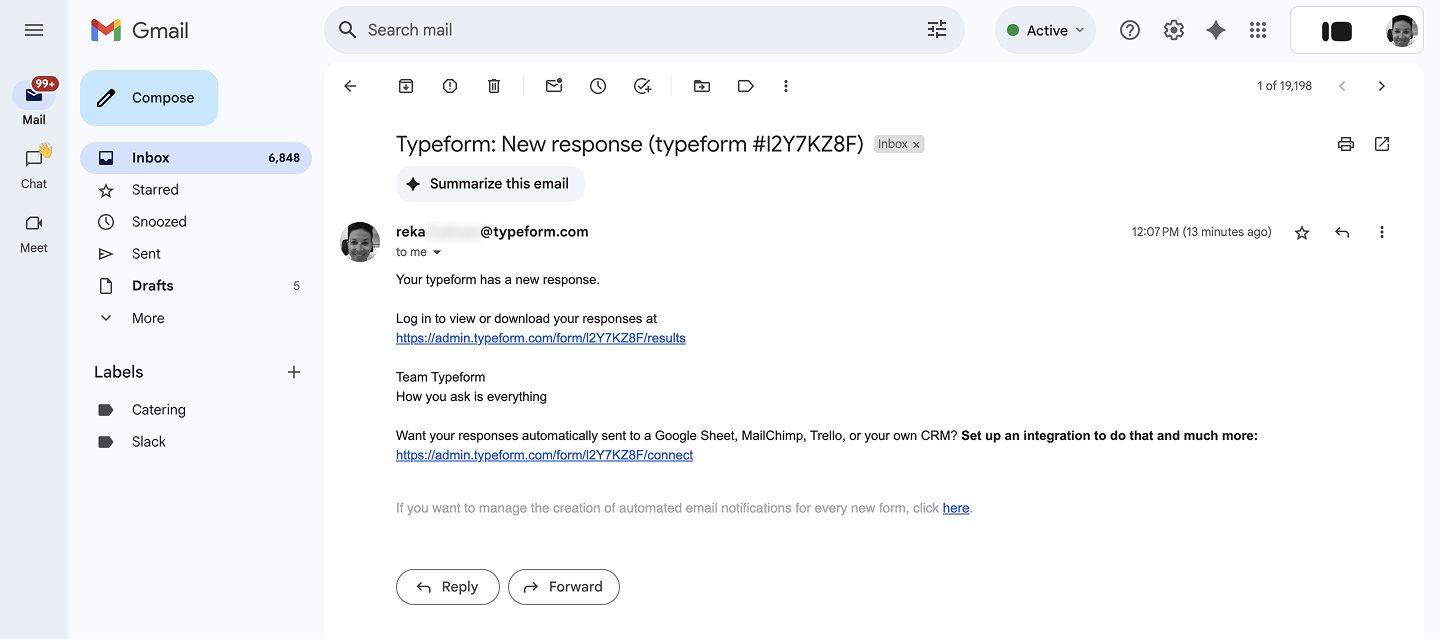Viewport: 1440px width, 639px height.
Task: Report the message as spam
Action: click(450, 86)
